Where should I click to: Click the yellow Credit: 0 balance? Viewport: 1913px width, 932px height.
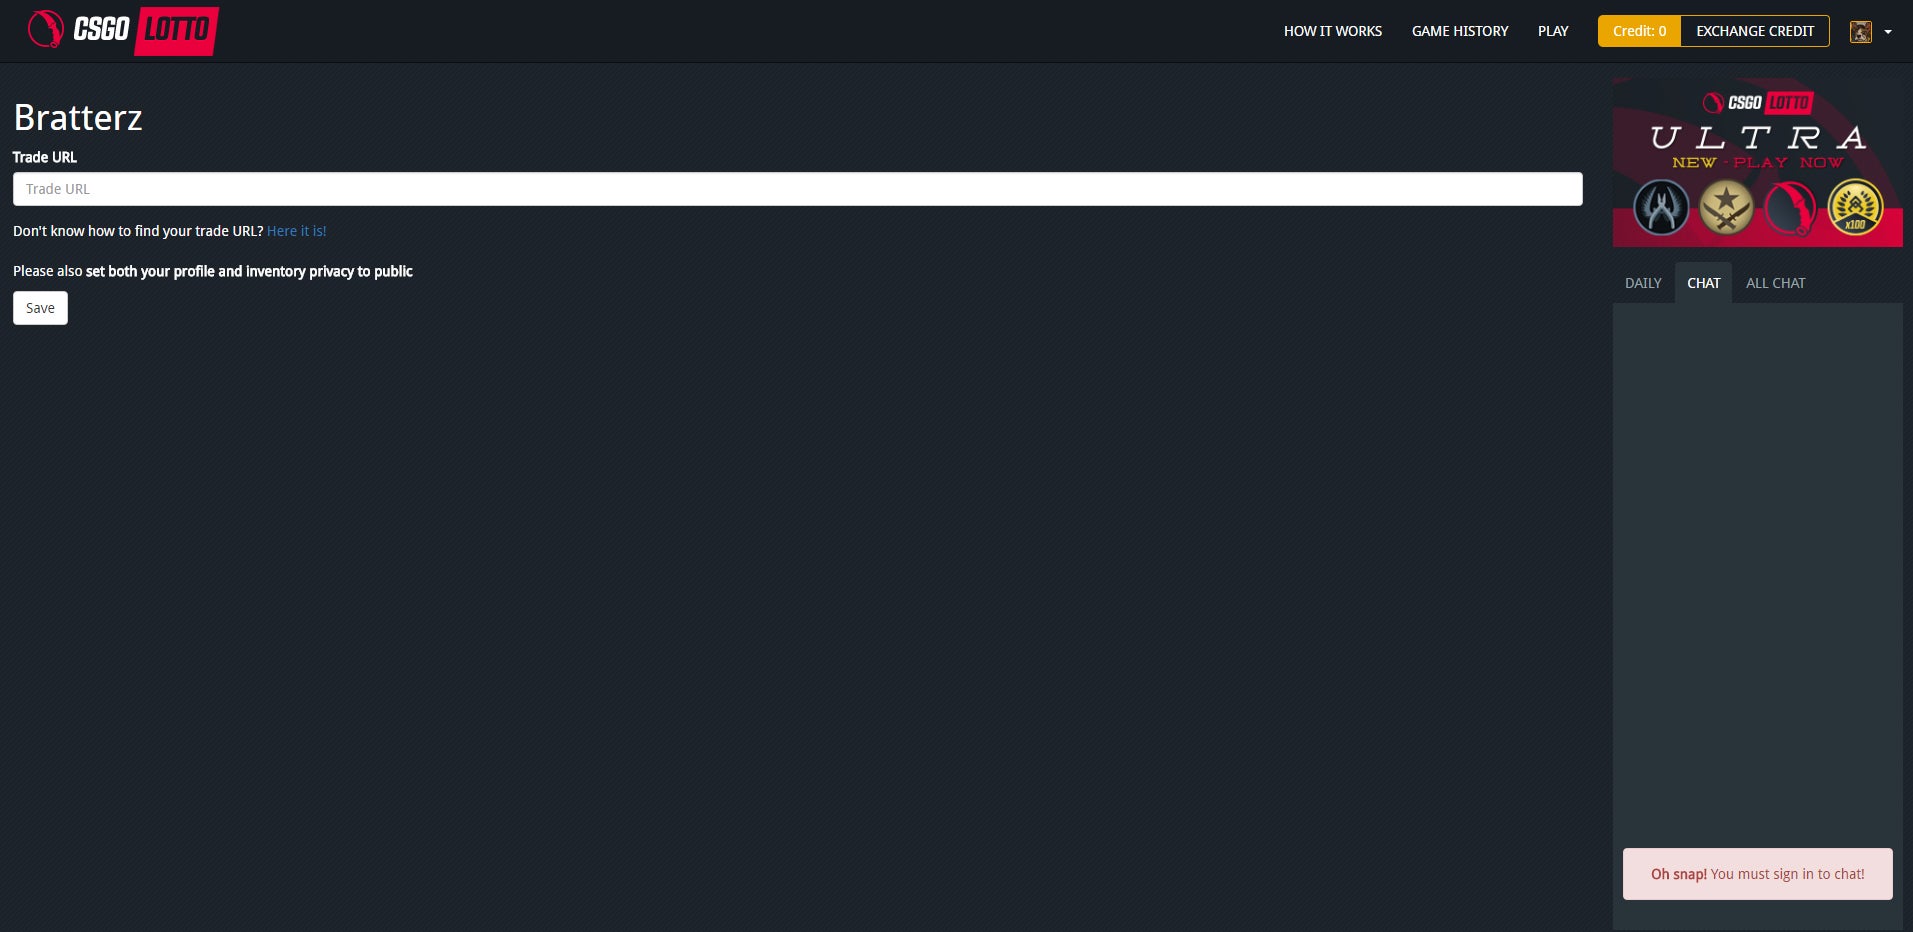point(1639,31)
